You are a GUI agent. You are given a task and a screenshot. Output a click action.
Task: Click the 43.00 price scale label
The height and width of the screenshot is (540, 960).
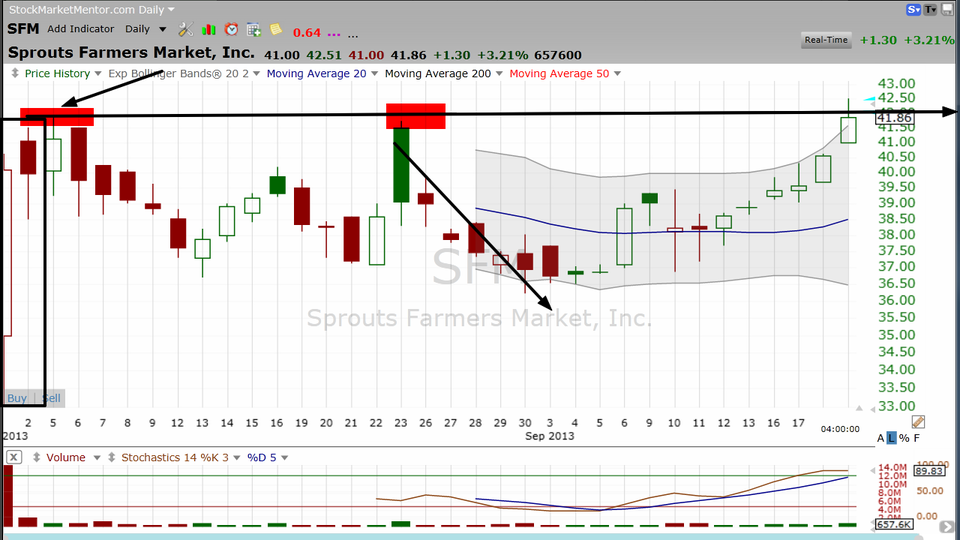(896, 83)
